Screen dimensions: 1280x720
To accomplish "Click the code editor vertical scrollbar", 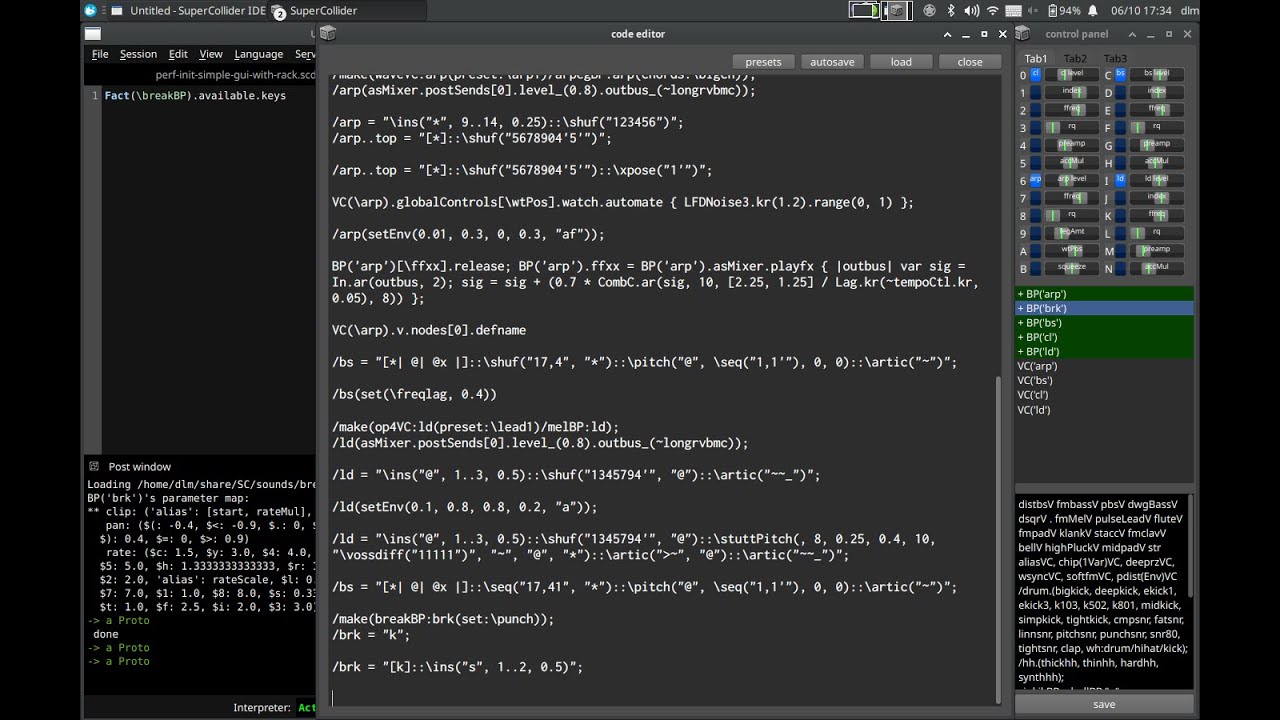I will (996, 538).
